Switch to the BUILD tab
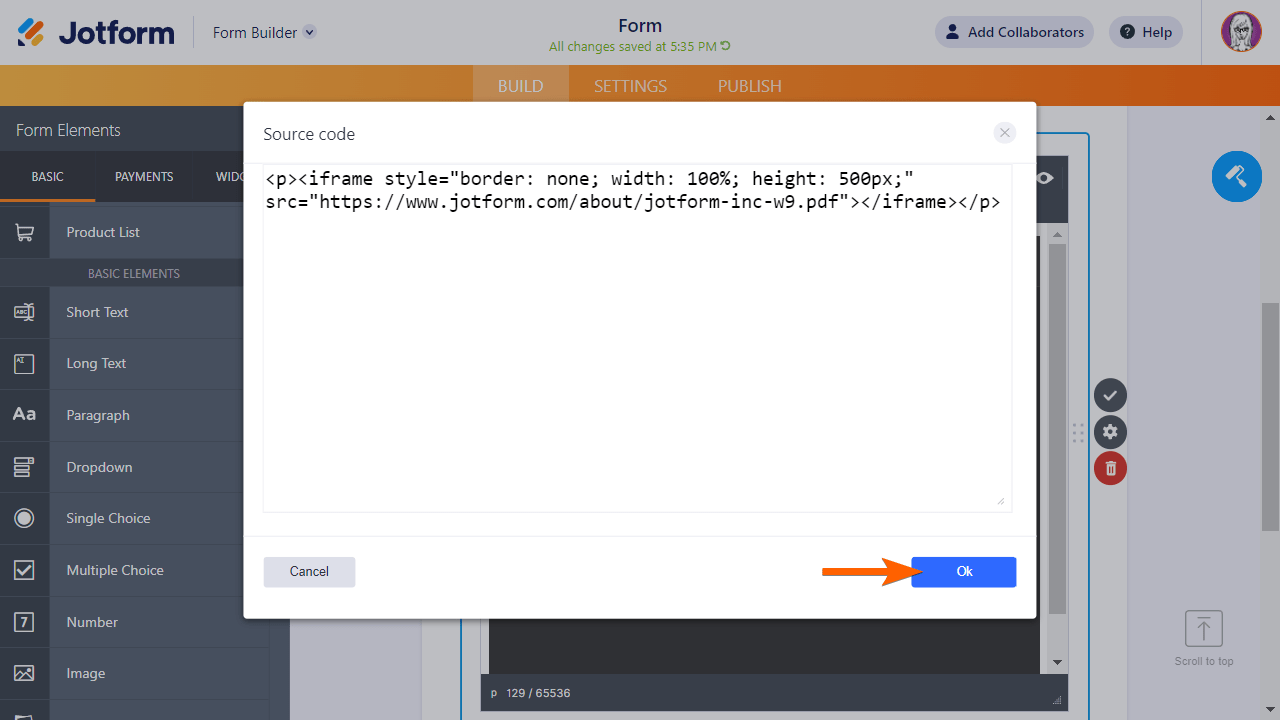The height and width of the screenshot is (720, 1280). click(x=521, y=86)
